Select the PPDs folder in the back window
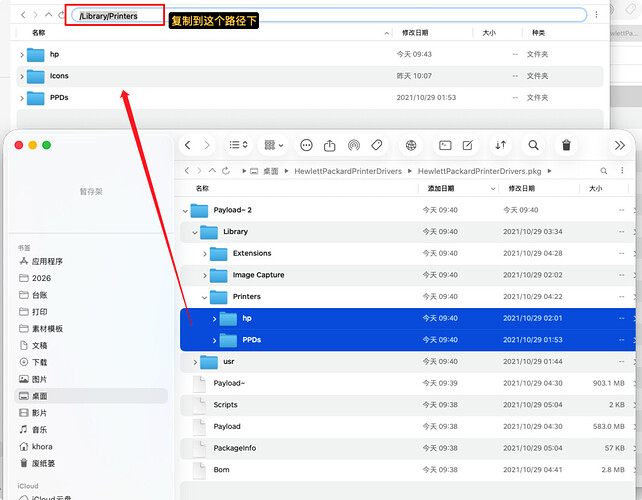 (310, 97)
